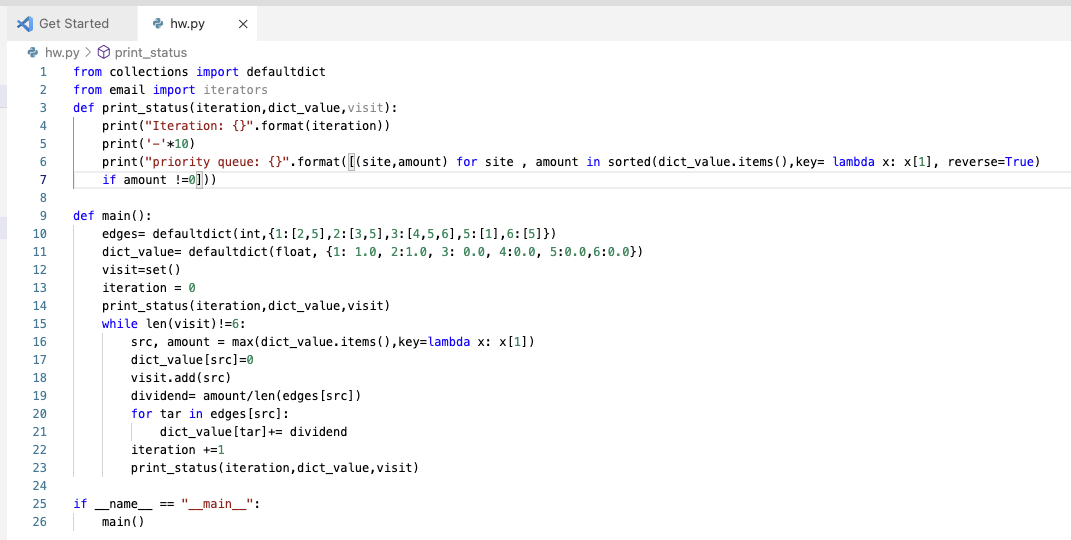1071x540 pixels.
Task: Click the VS Code logo on Get Started tab
Action: pyautogui.click(x=25, y=23)
